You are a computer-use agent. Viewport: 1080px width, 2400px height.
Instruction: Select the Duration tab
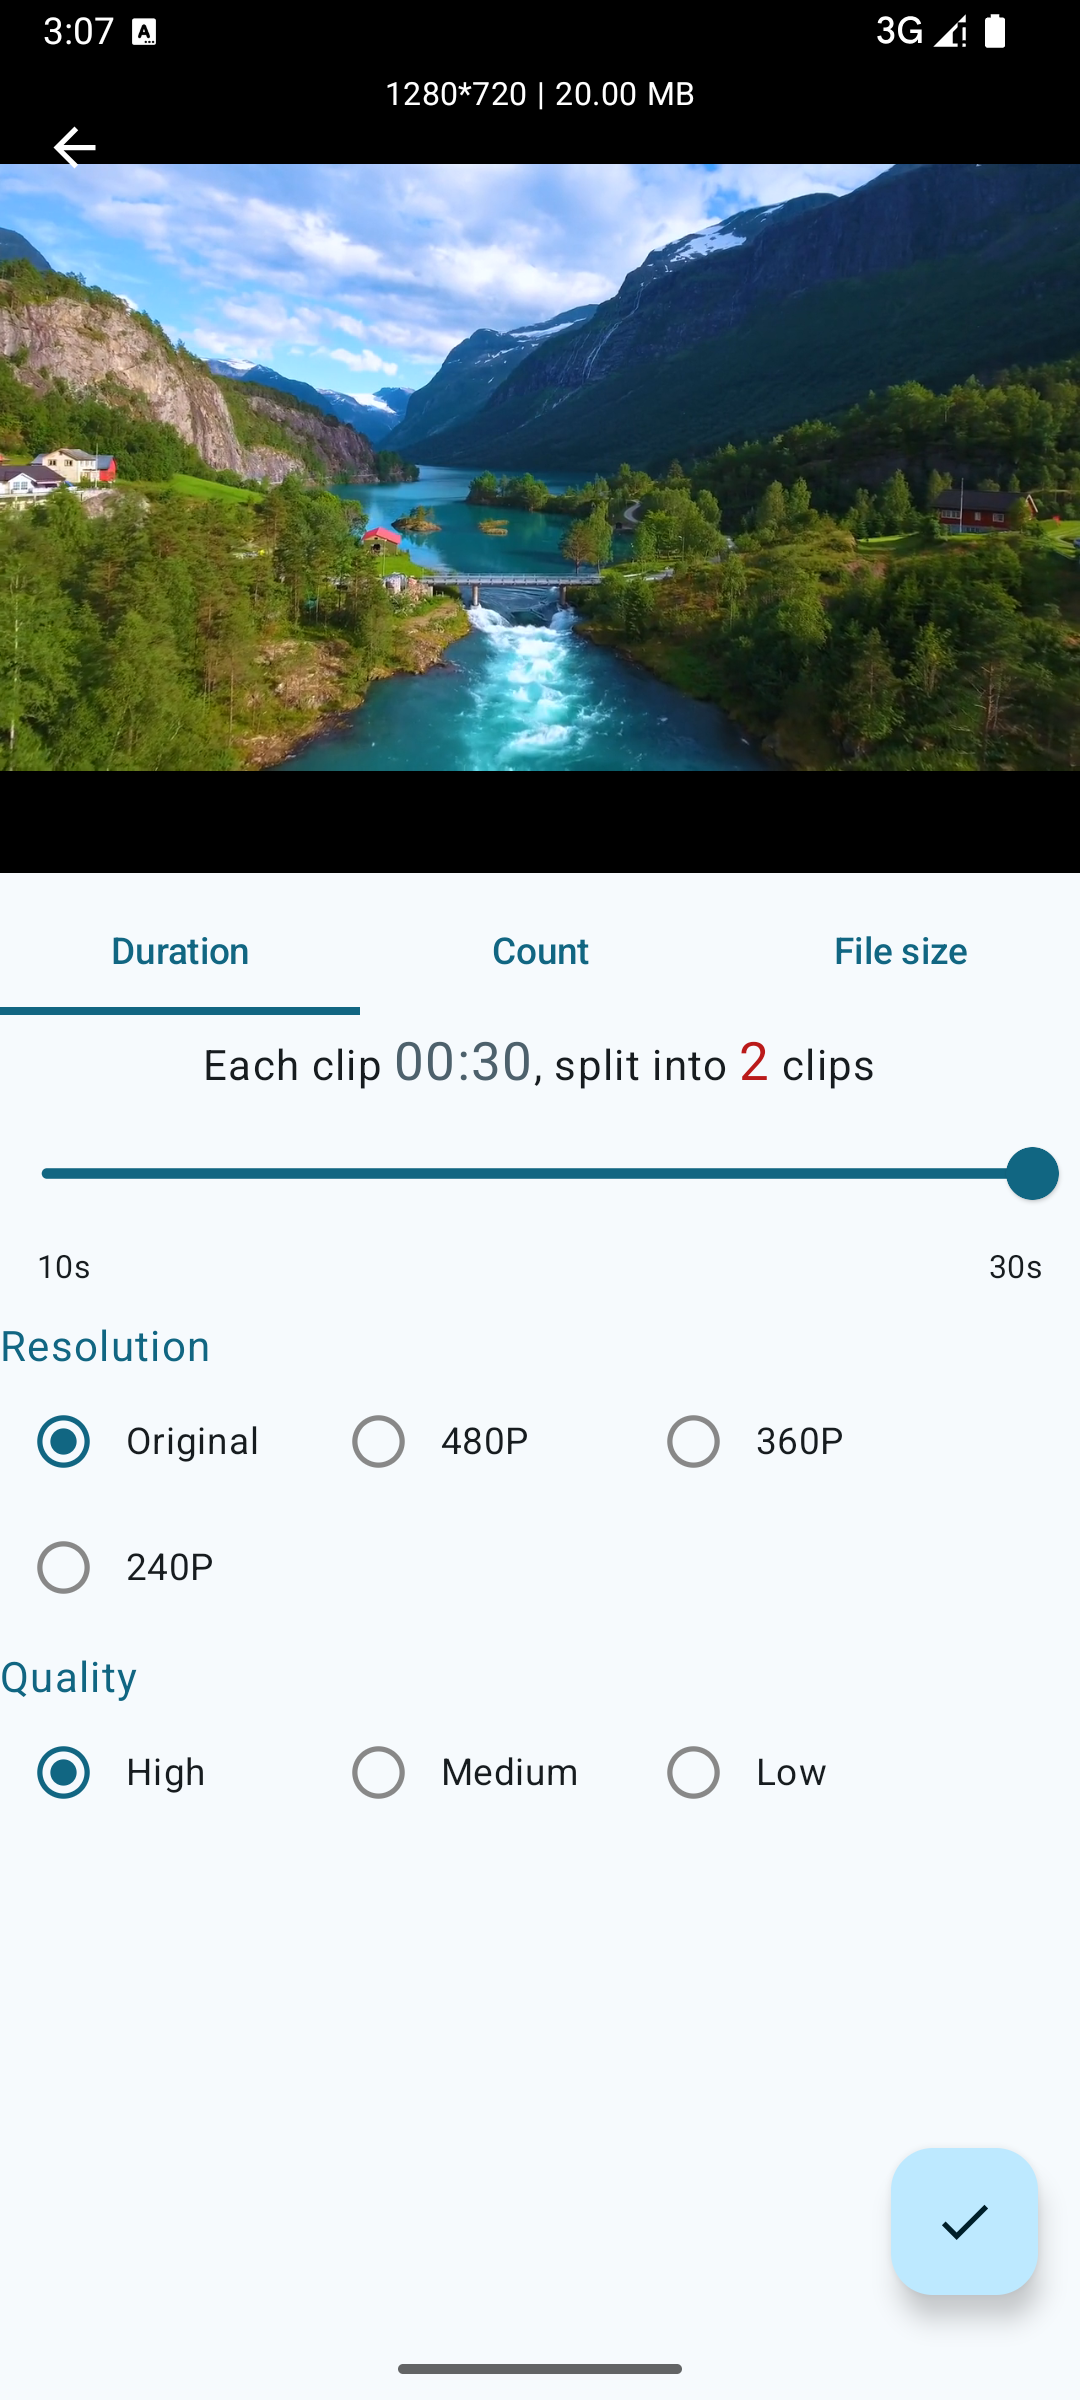[x=180, y=951]
